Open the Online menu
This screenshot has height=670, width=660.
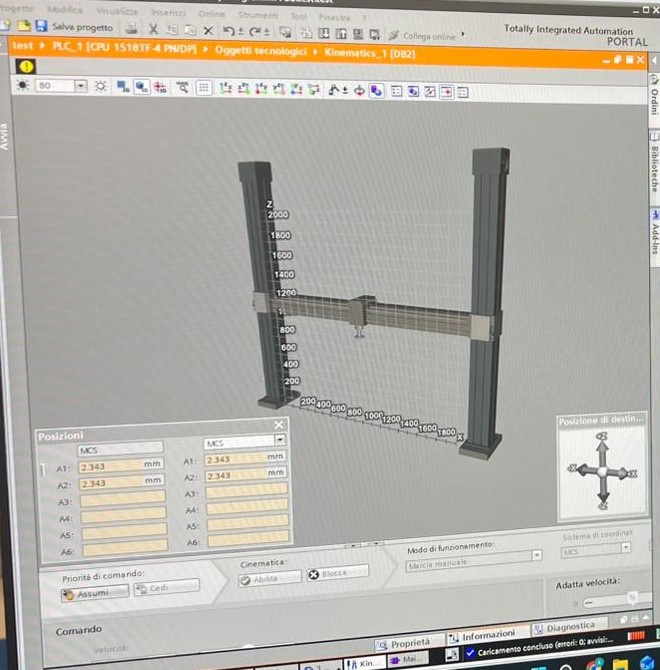212,14
